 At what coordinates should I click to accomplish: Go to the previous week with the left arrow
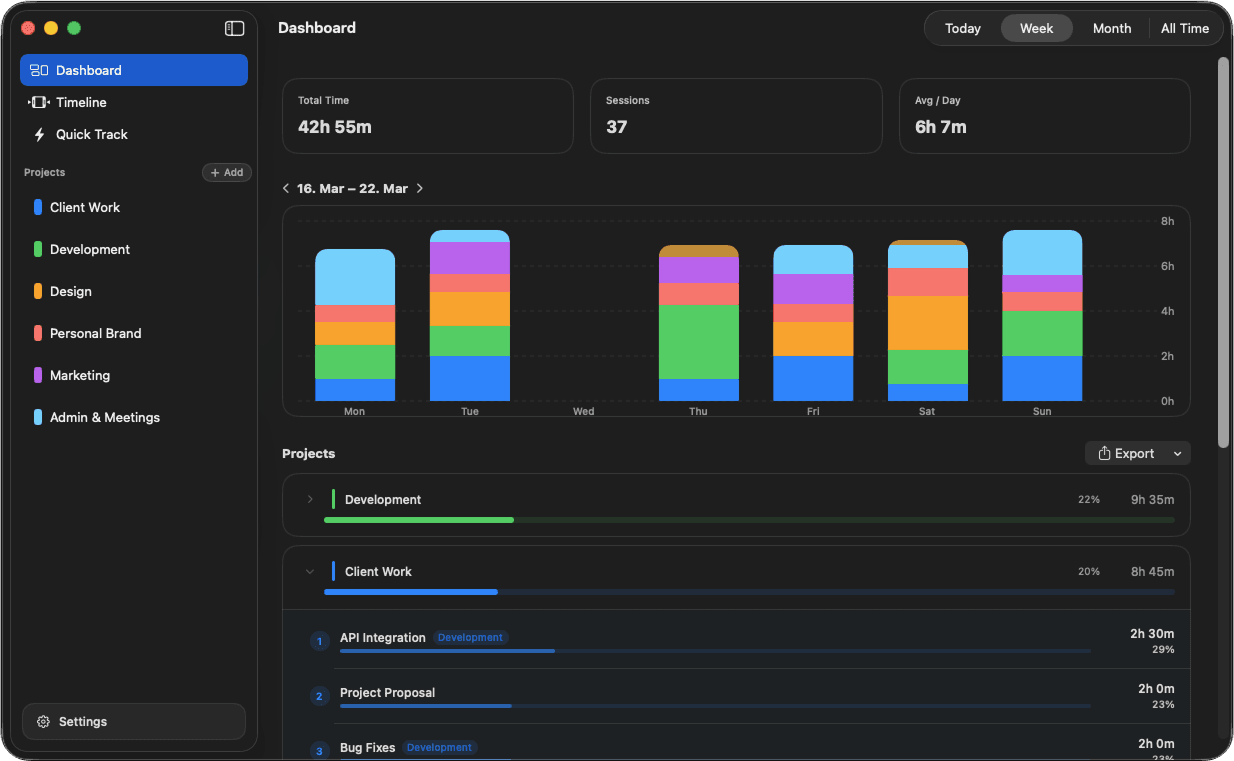[285, 188]
